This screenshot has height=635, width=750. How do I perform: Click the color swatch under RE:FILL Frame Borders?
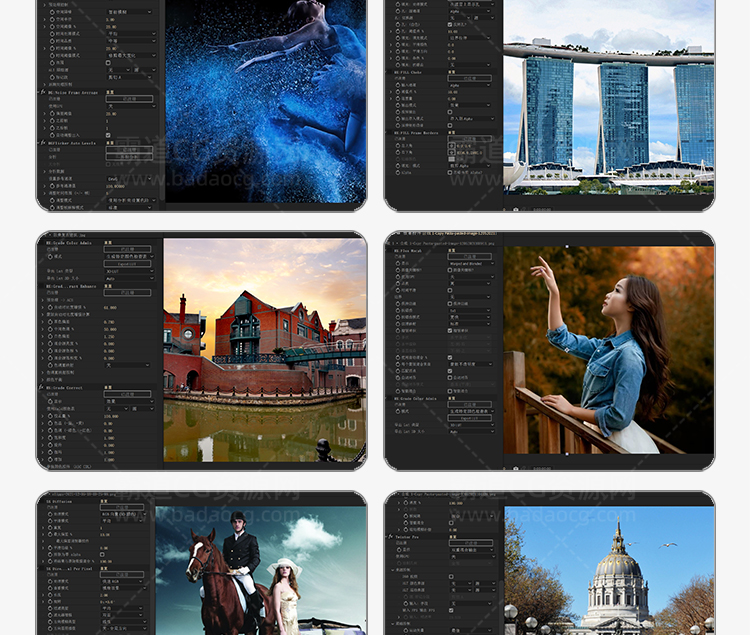coord(452,159)
